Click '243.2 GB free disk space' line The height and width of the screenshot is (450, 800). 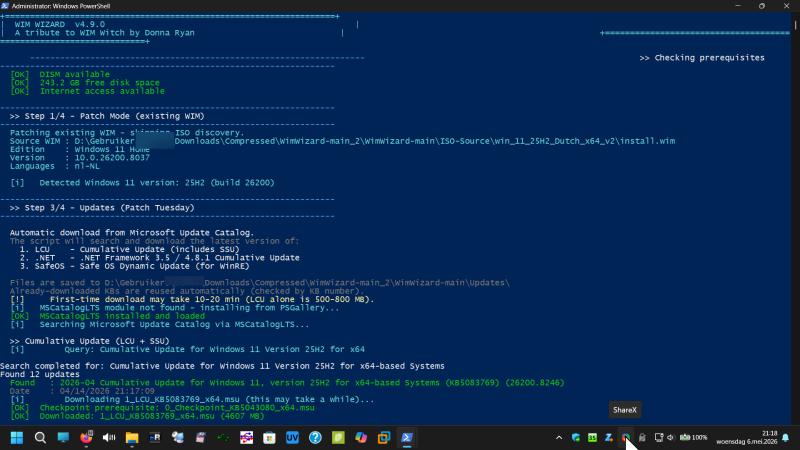click(85, 83)
